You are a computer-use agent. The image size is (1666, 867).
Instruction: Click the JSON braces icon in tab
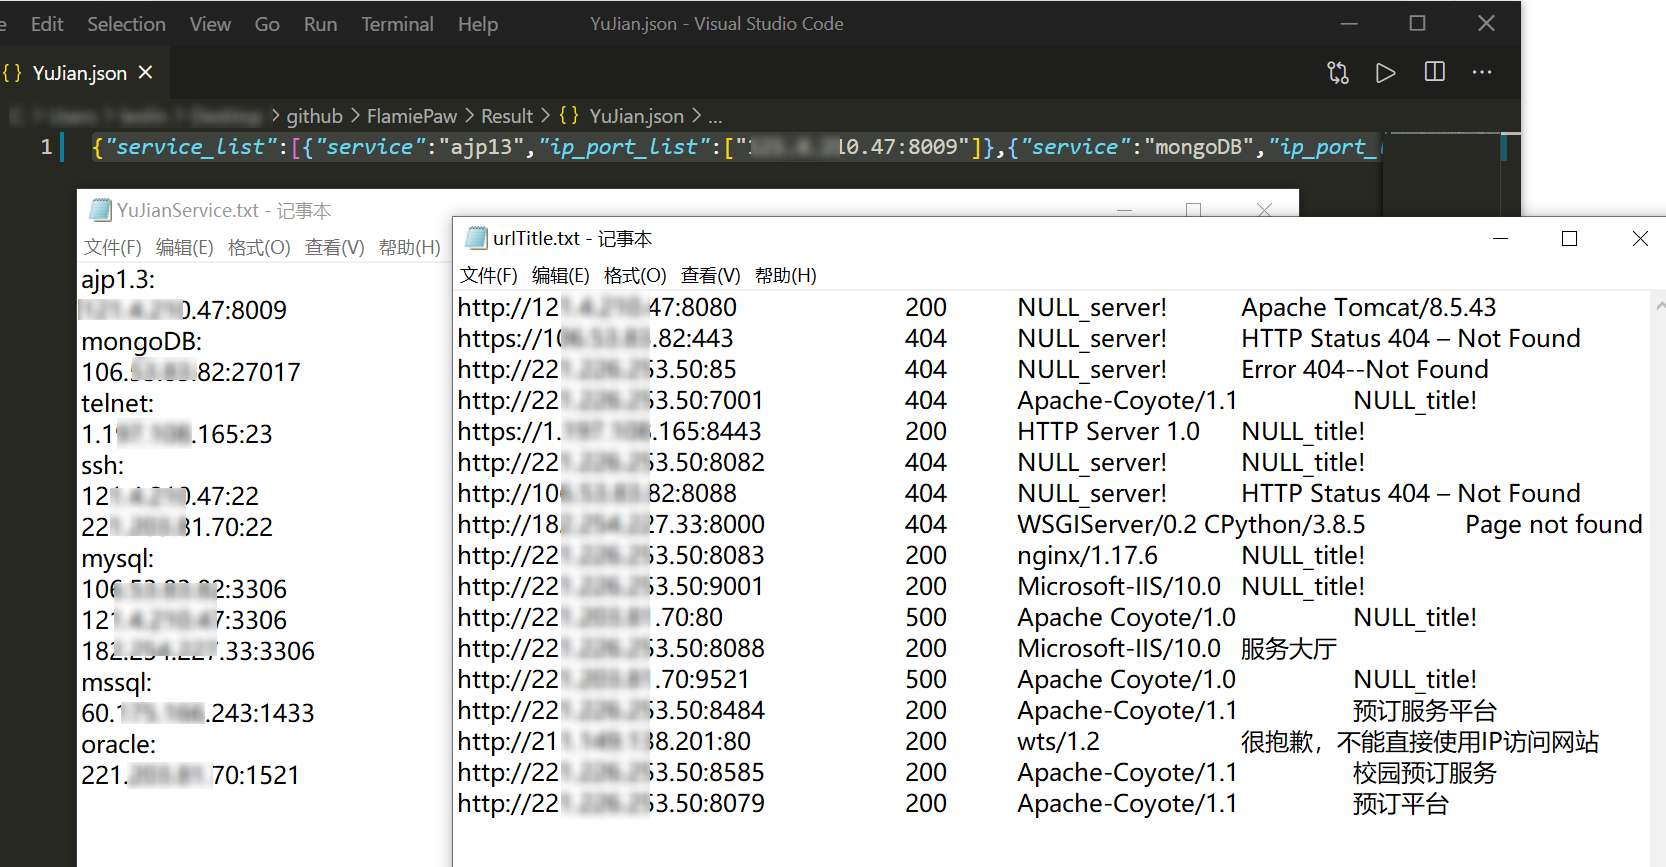[12, 72]
